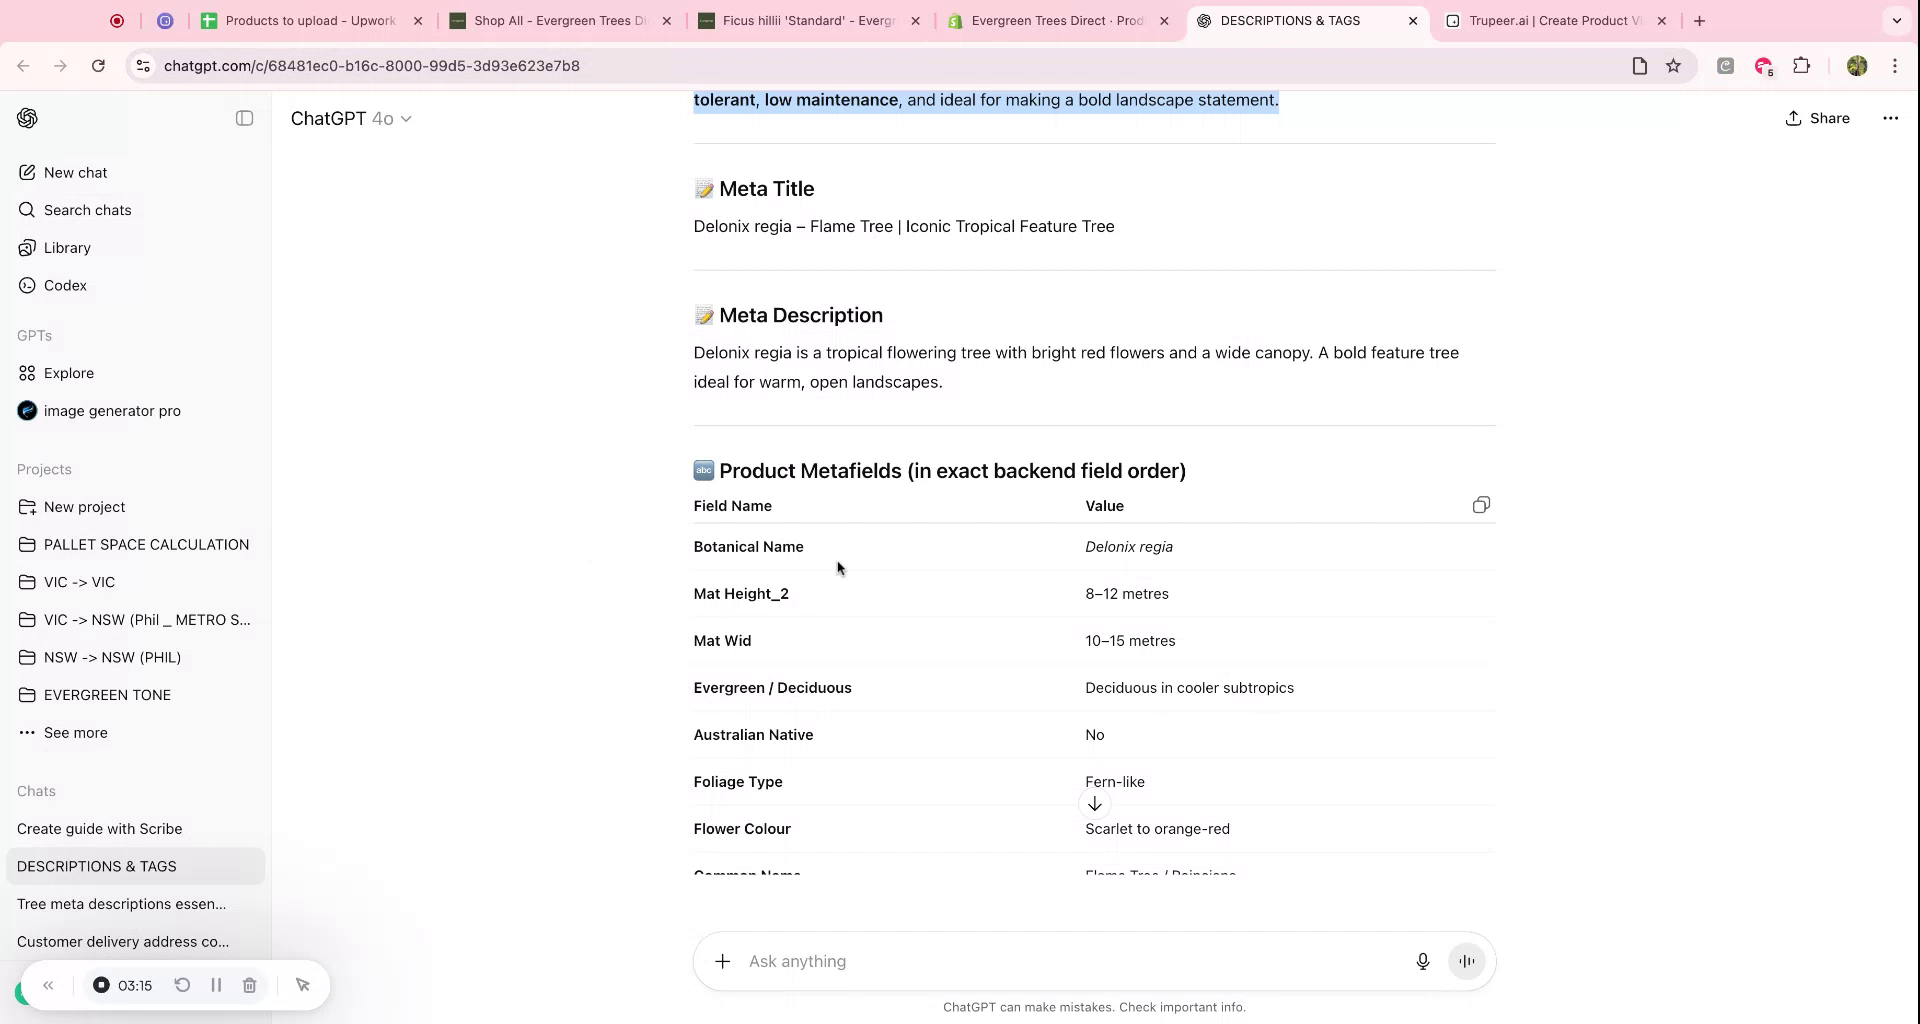Expand See more under Projects
1920x1024 pixels.
(76, 732)
